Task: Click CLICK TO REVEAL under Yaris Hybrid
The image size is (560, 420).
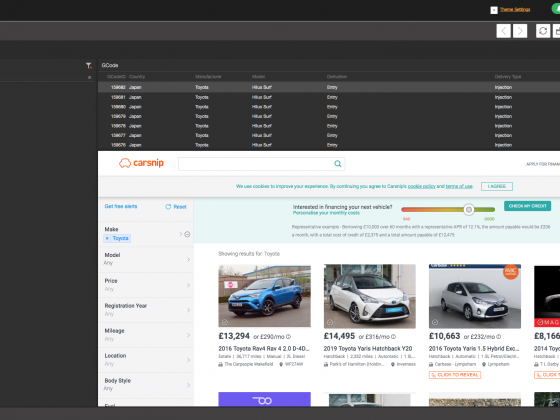Action: (x=455, y=375)
